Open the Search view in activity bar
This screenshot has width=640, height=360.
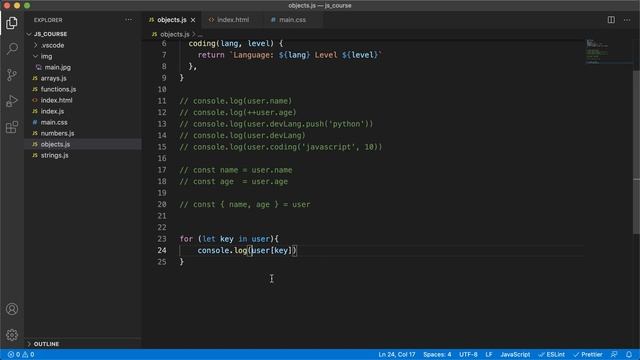point(12,49)
